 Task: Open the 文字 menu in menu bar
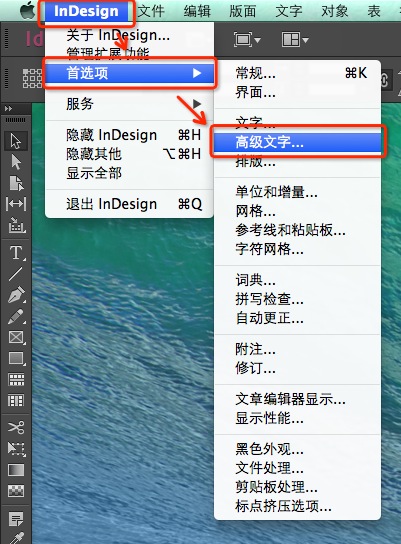[x=289, y=11]
